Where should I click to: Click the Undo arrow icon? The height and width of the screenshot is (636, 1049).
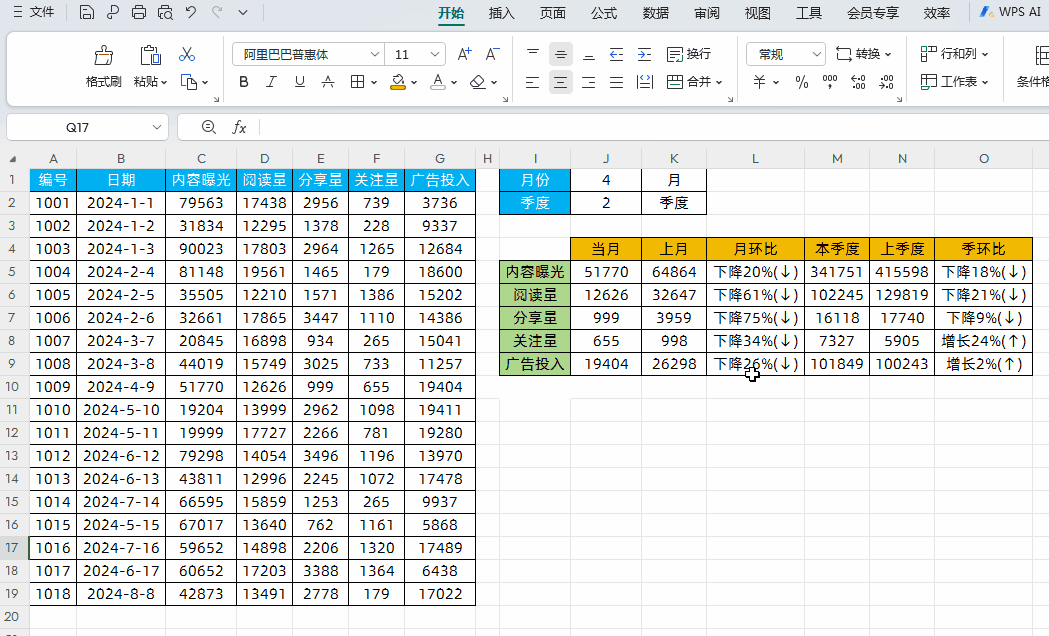[x=191, y=12]
